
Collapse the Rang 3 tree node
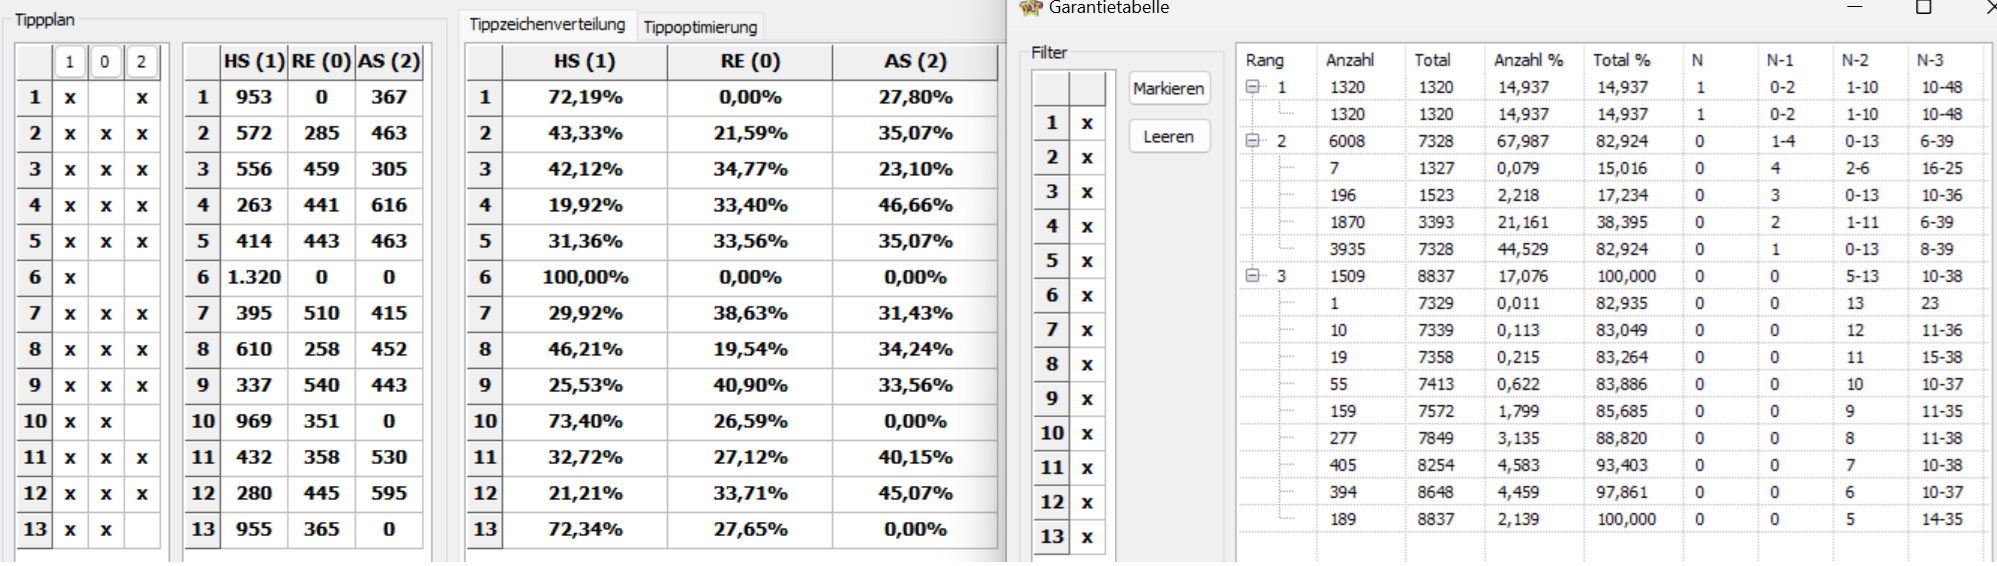point(1252,275)
